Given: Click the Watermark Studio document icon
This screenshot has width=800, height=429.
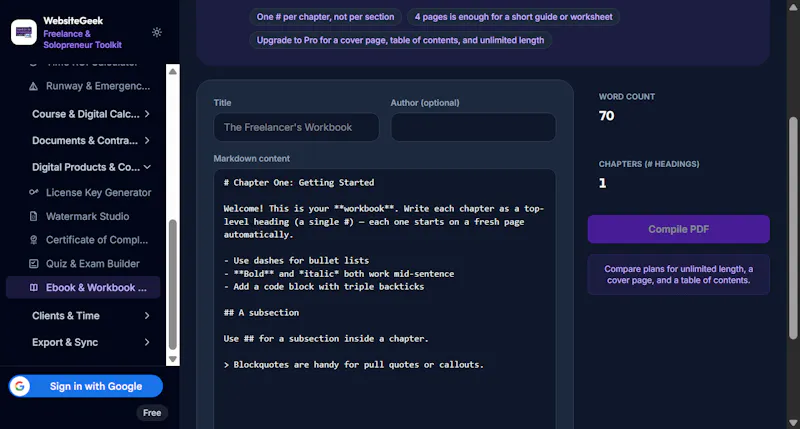Looking at the screenshot, I should [34, 216].
